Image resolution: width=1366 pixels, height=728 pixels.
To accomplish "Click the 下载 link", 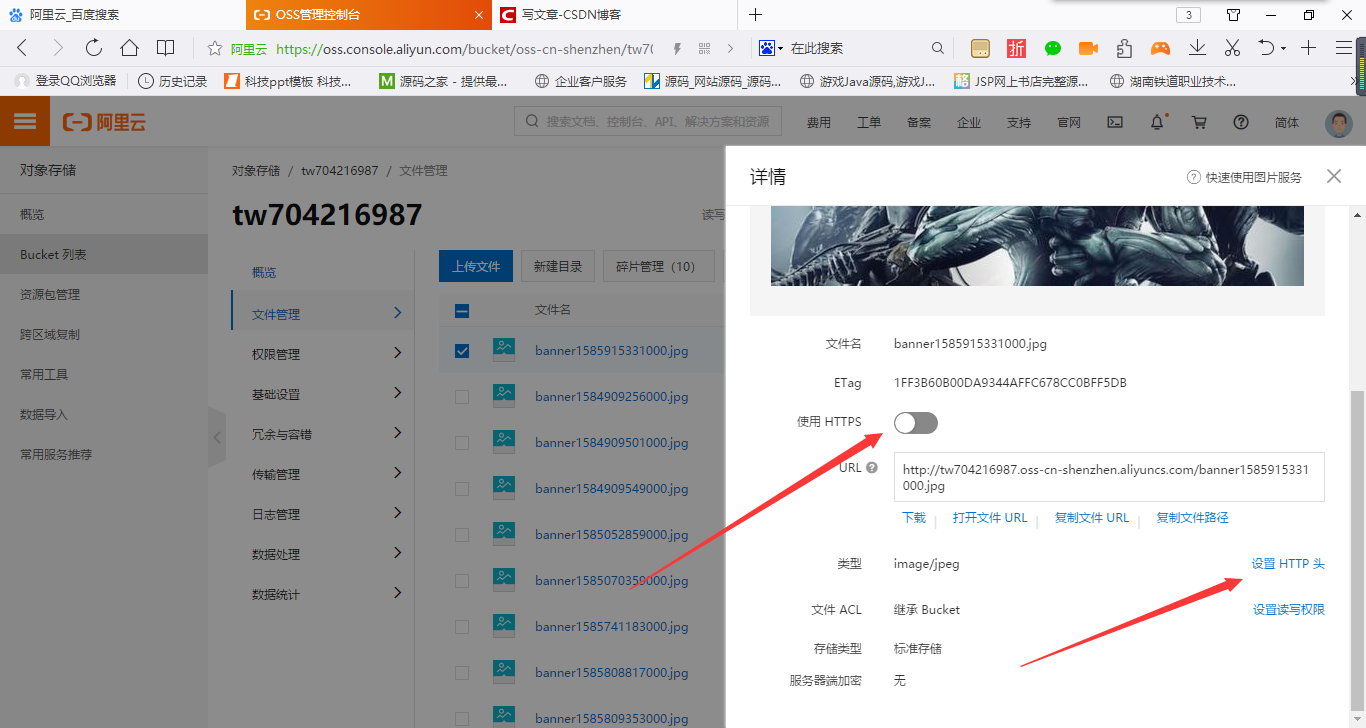I will (x=914, y=518).
